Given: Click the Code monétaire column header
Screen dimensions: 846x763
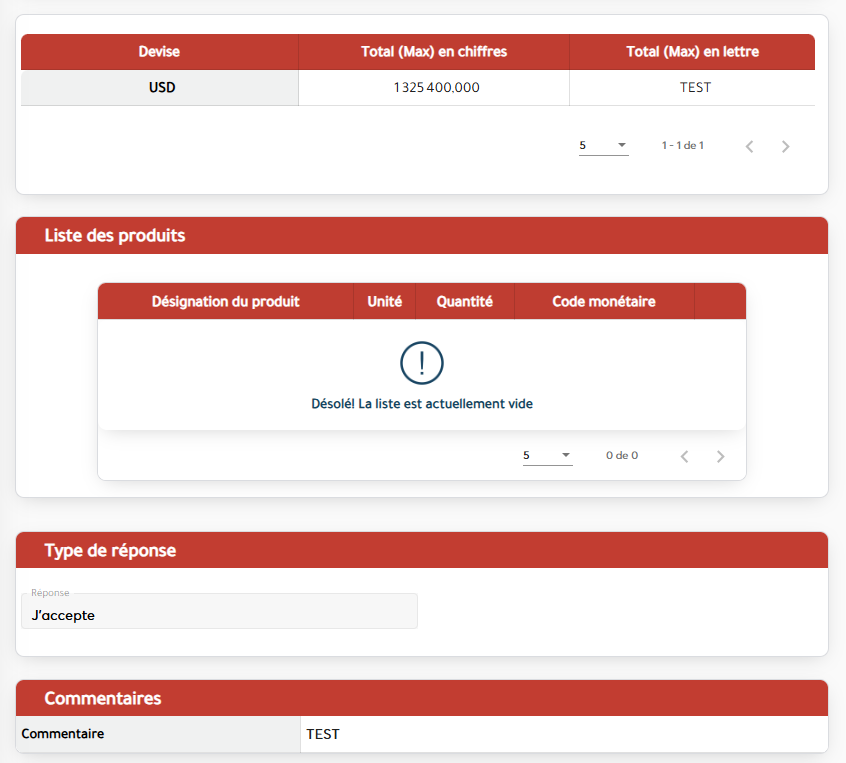Looking at the screenshot, I should click(604, 301).
